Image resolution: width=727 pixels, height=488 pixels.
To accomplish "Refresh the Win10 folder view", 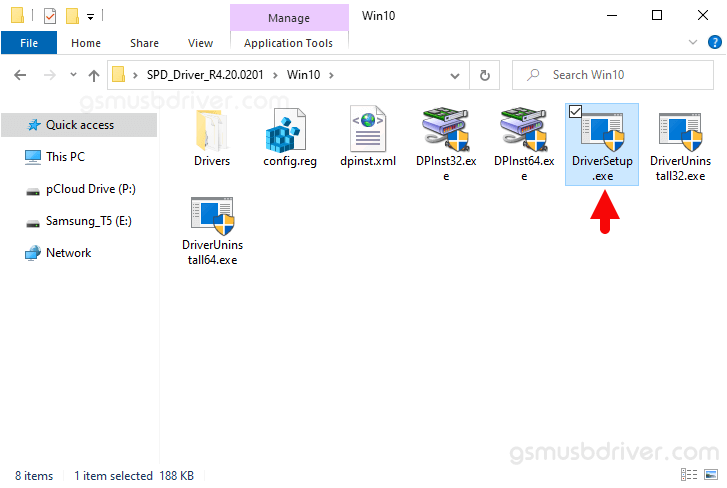I will pyautogui.click(x=485, y=75).
